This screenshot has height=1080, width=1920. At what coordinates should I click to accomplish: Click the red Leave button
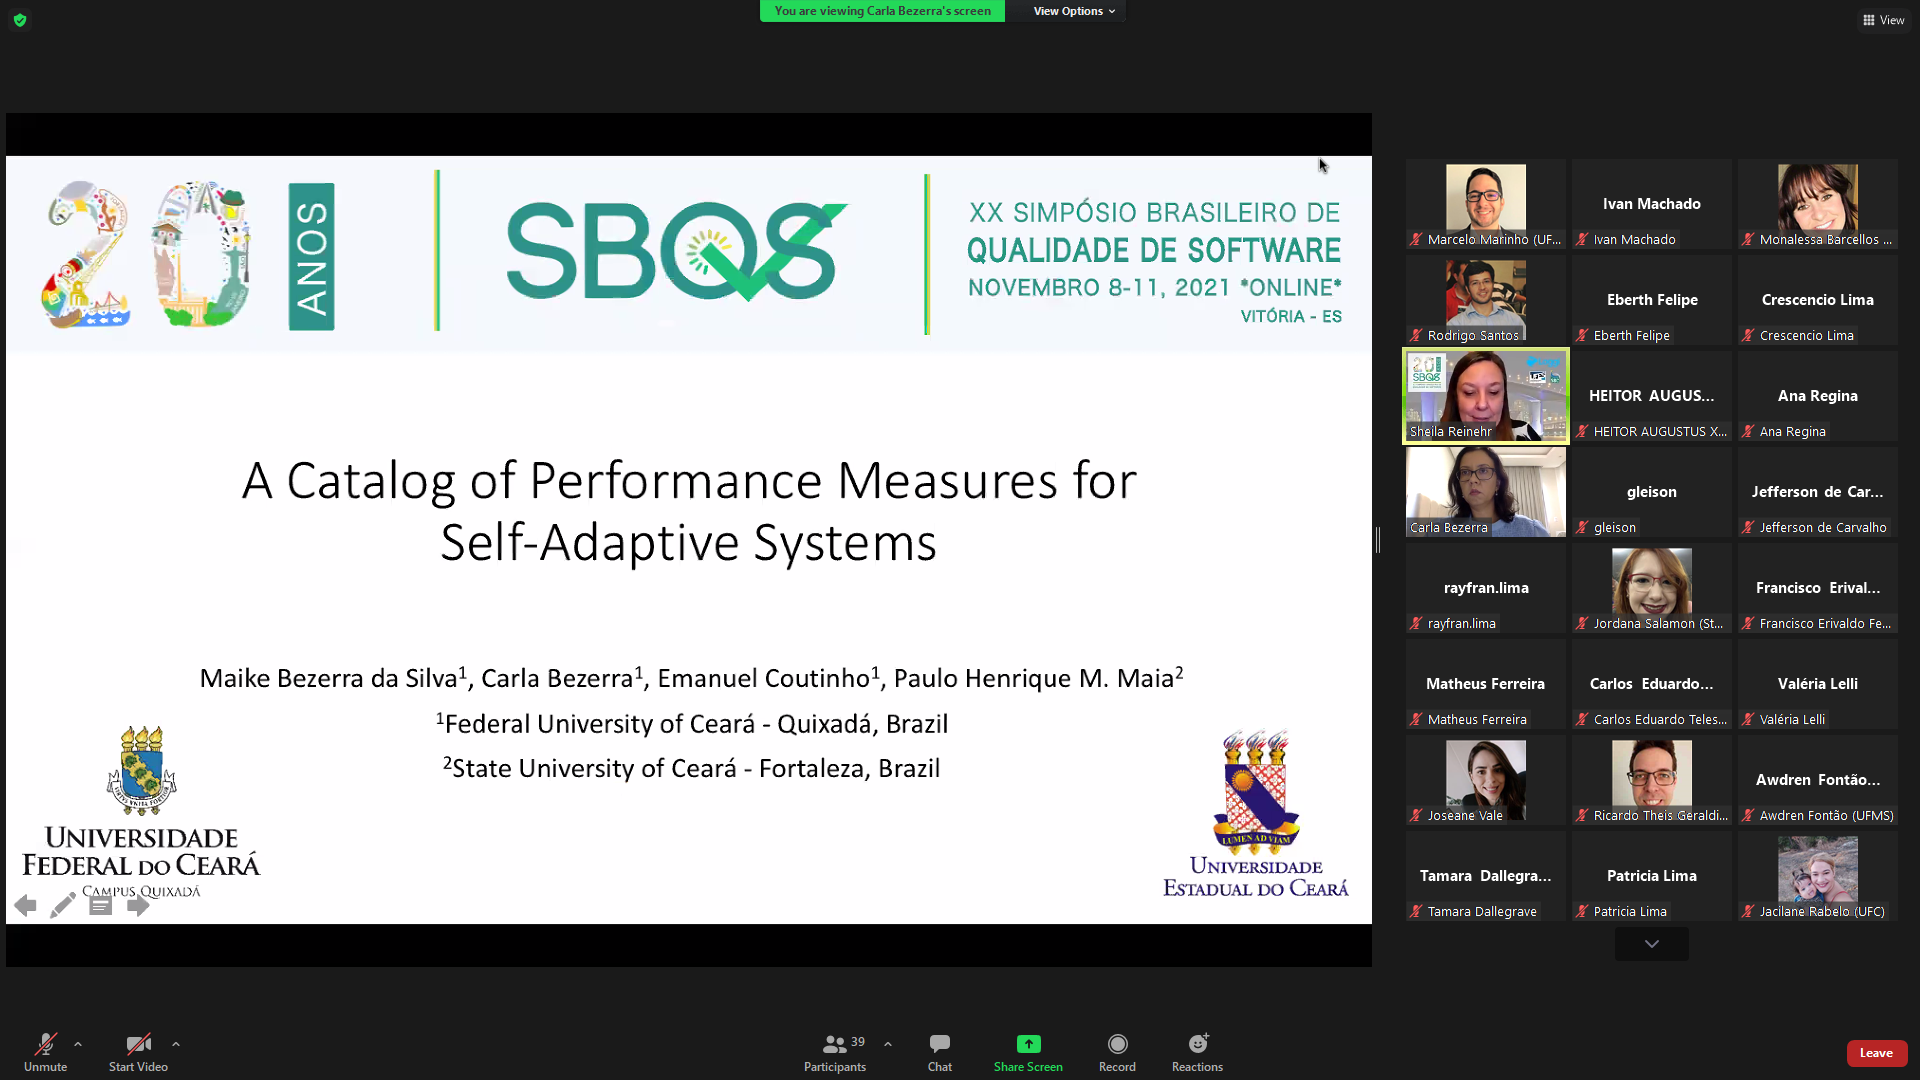[1876, 1053]
